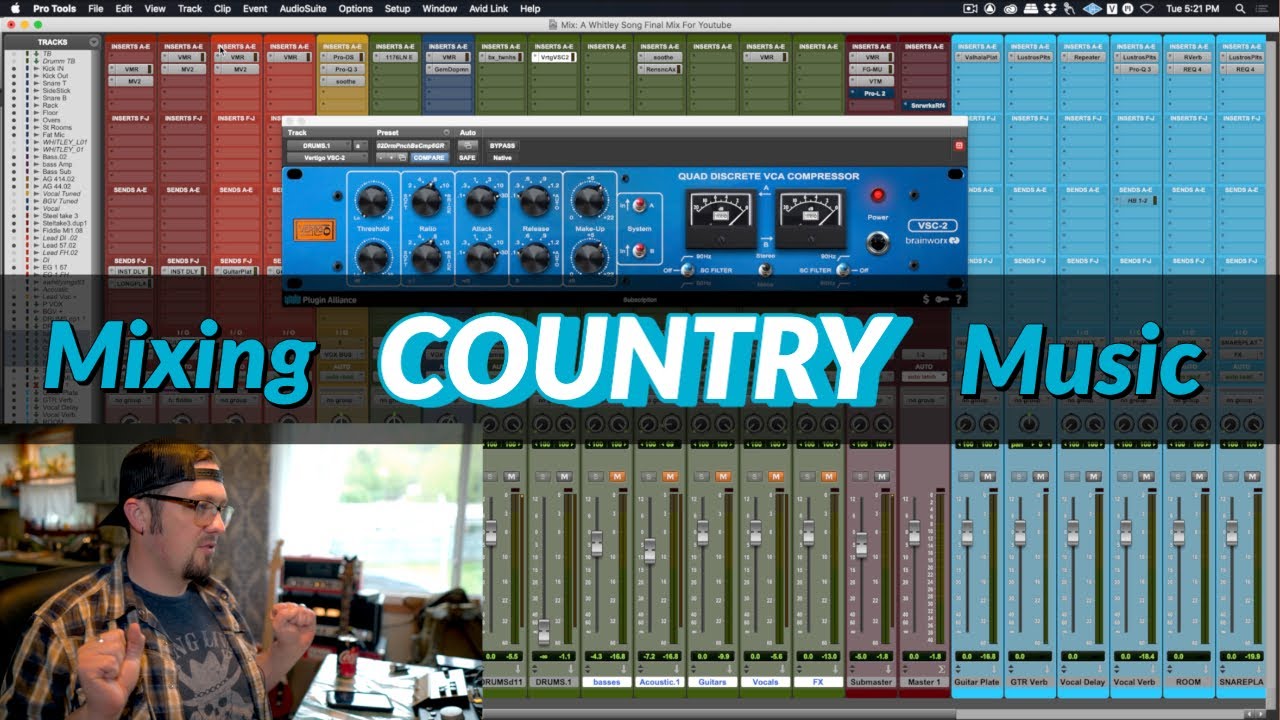
Task: Flip the Stereo/Mono switch
Action: pos(764,271)
